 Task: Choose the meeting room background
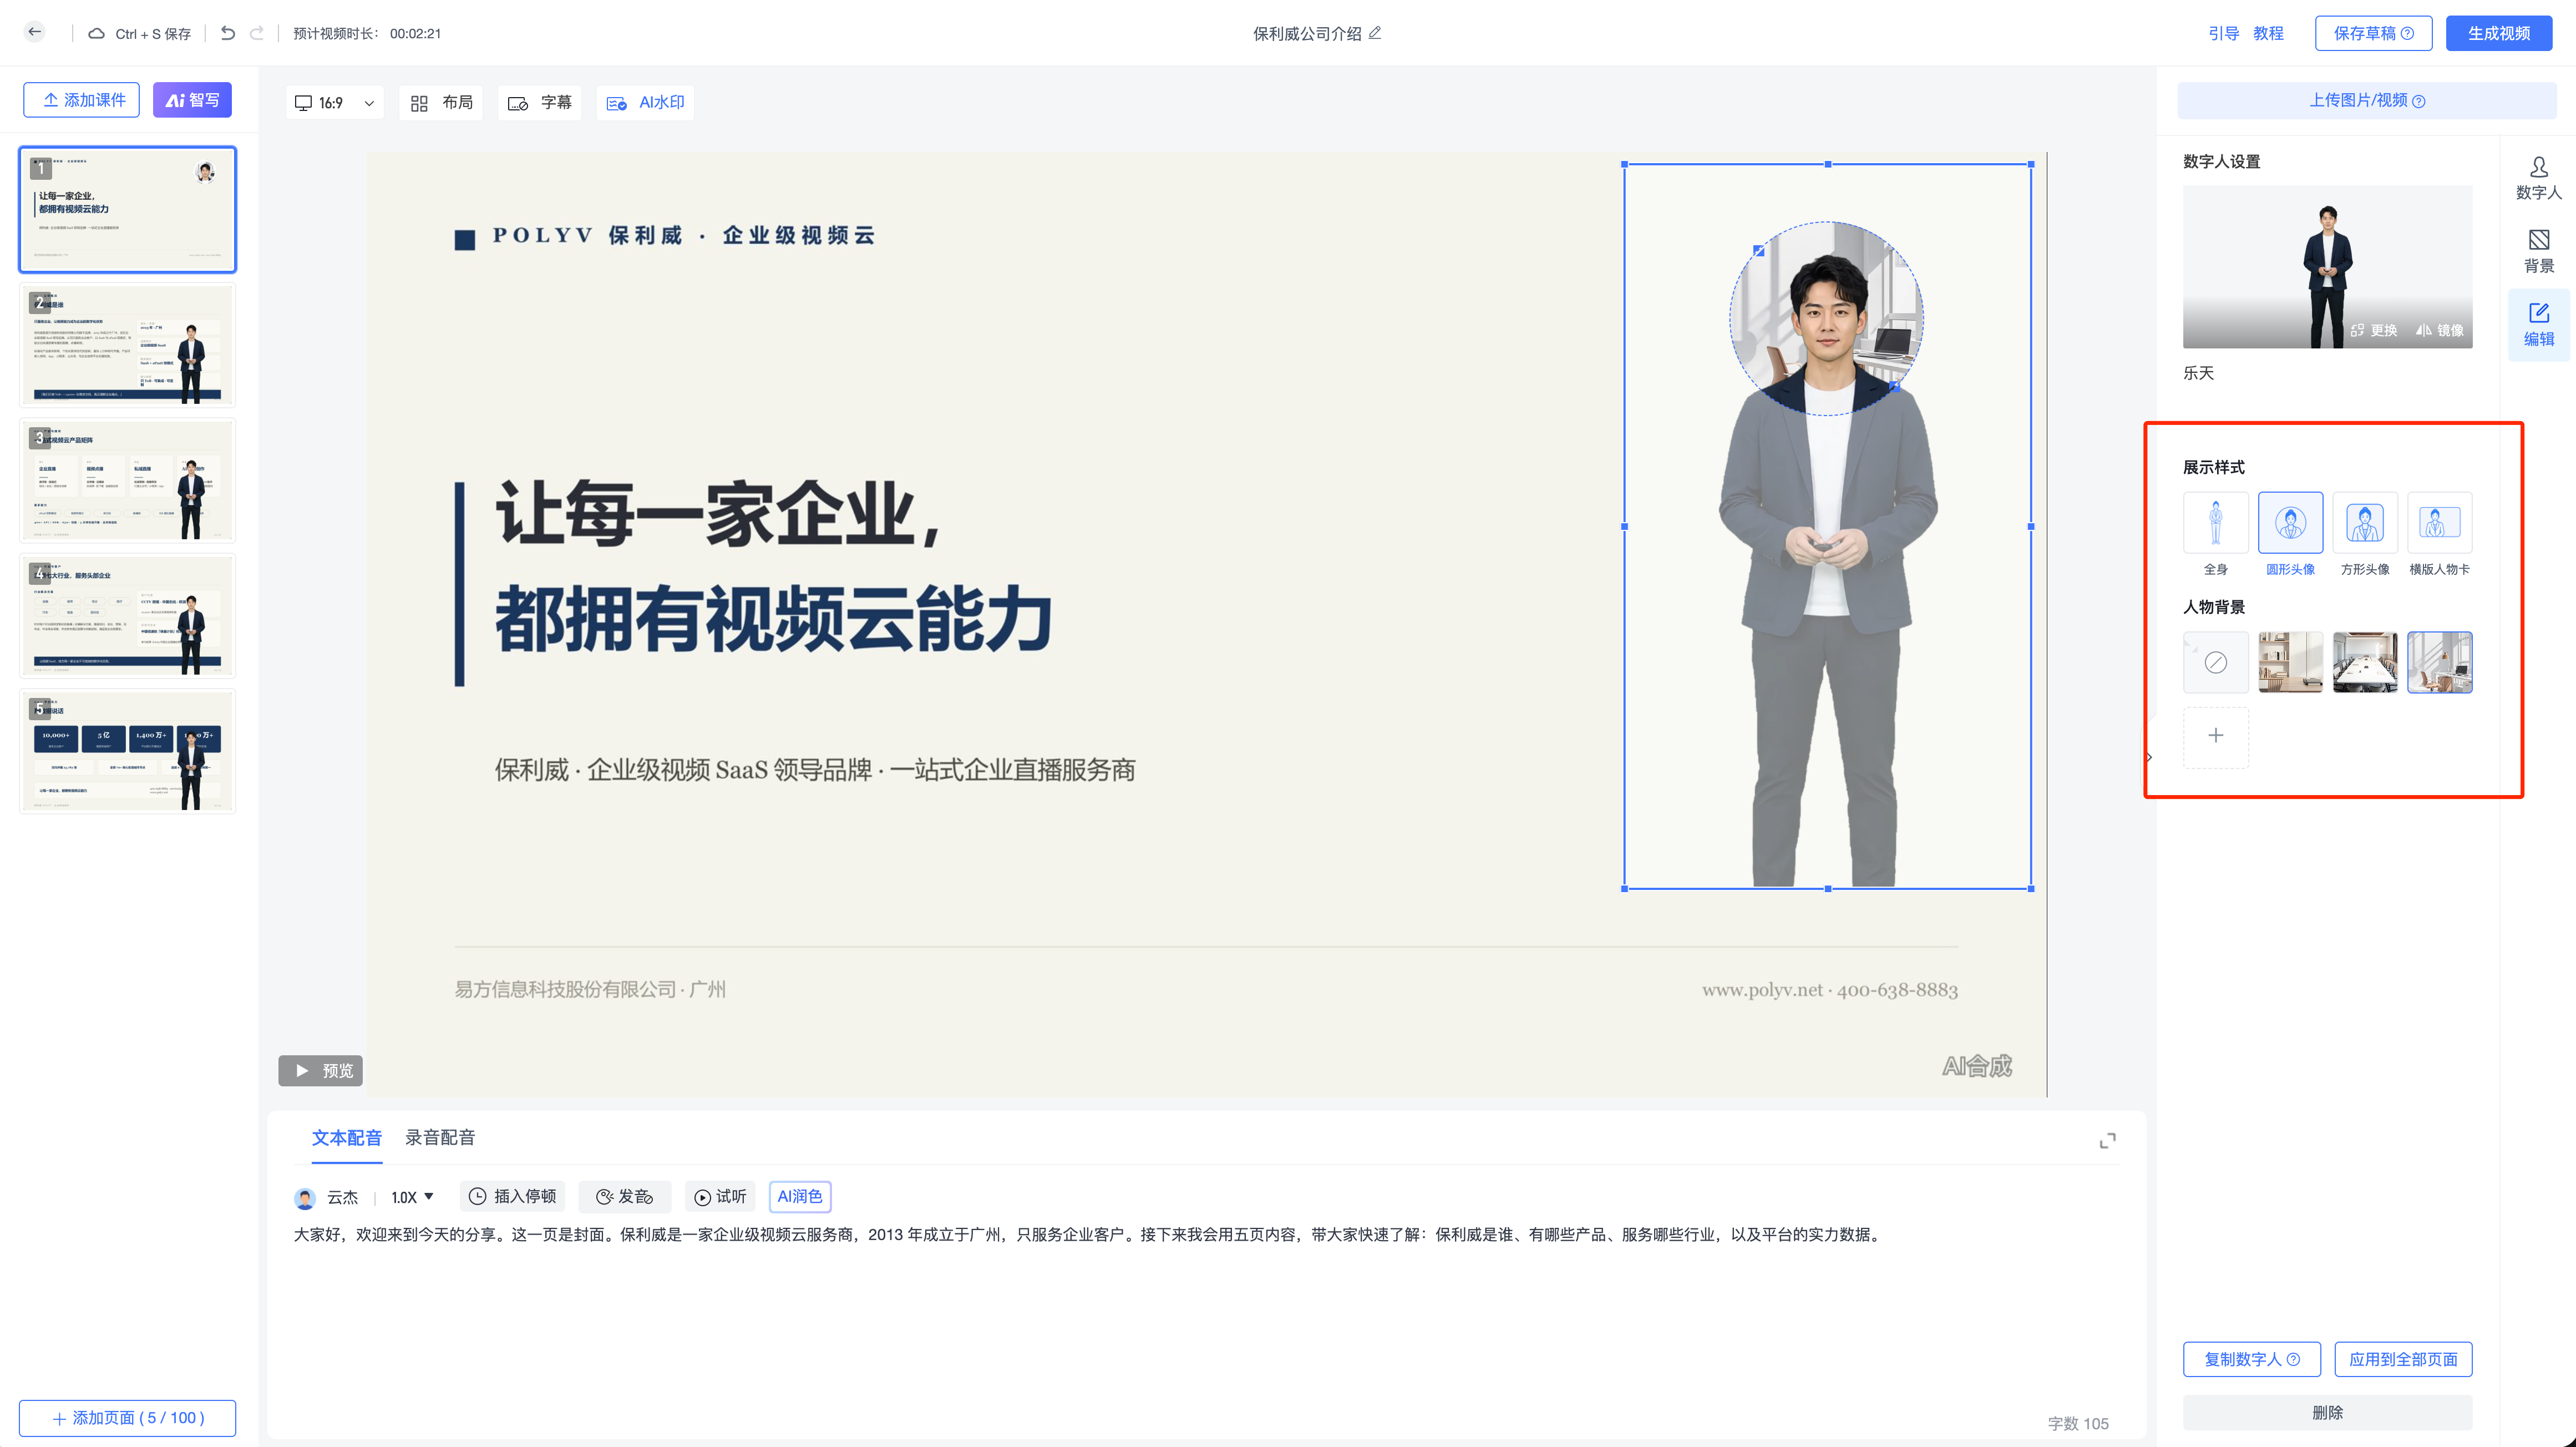[2365, 662]
